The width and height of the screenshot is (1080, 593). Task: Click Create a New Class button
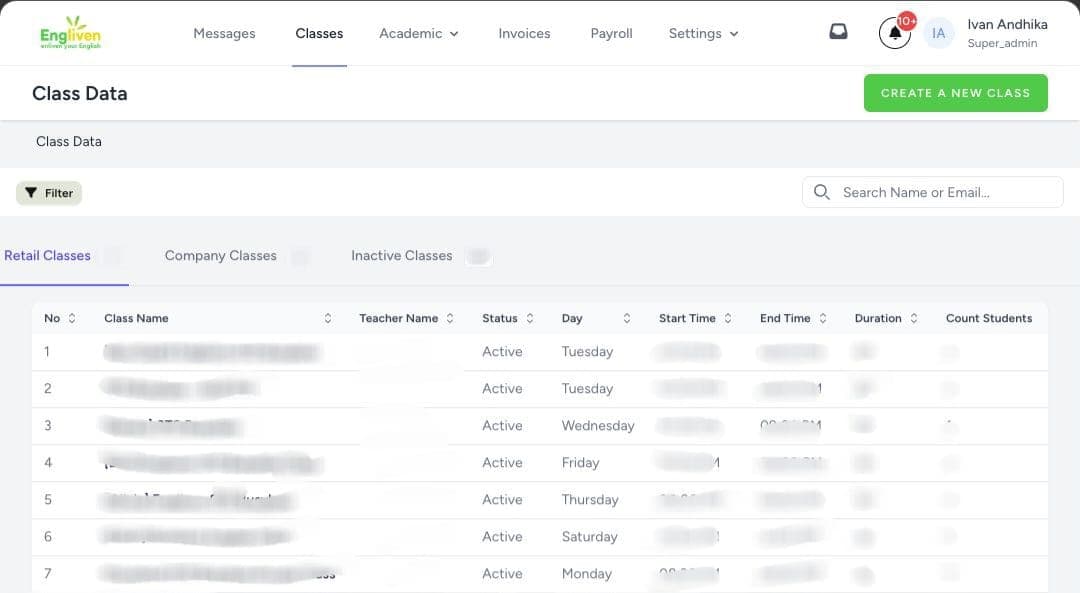955,93
